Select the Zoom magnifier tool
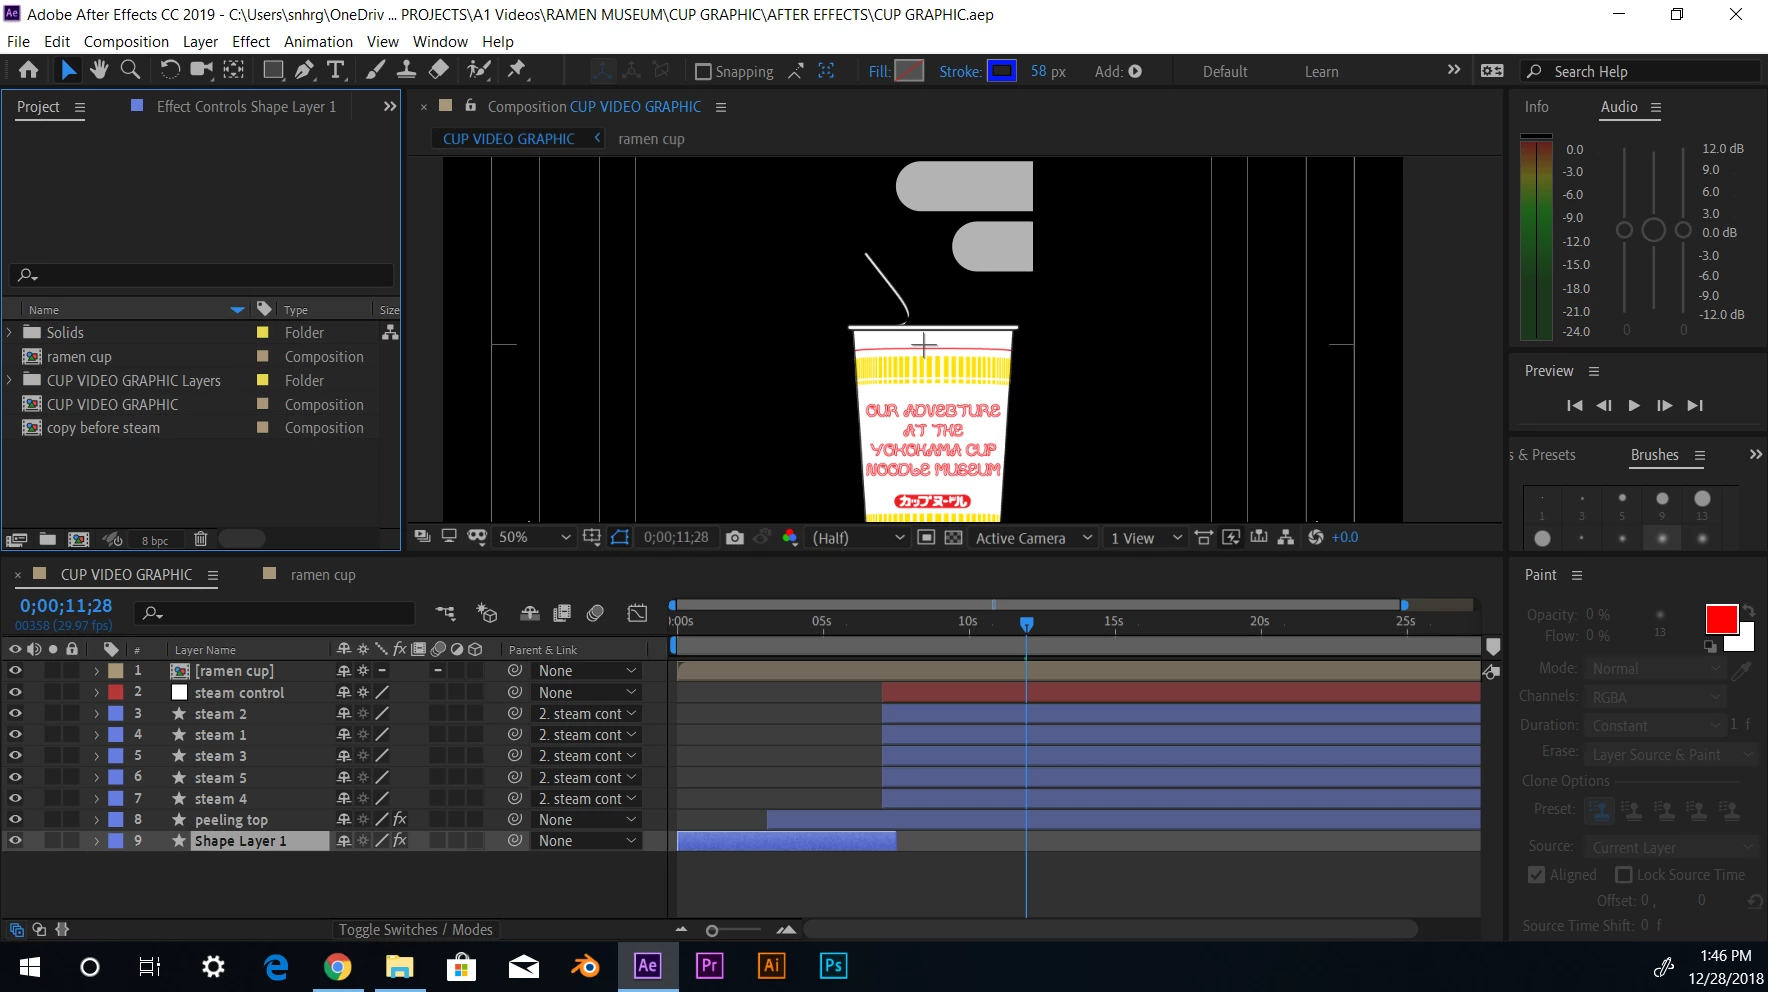The width and height of the screenshot is (1768, 992). point(130,70)
